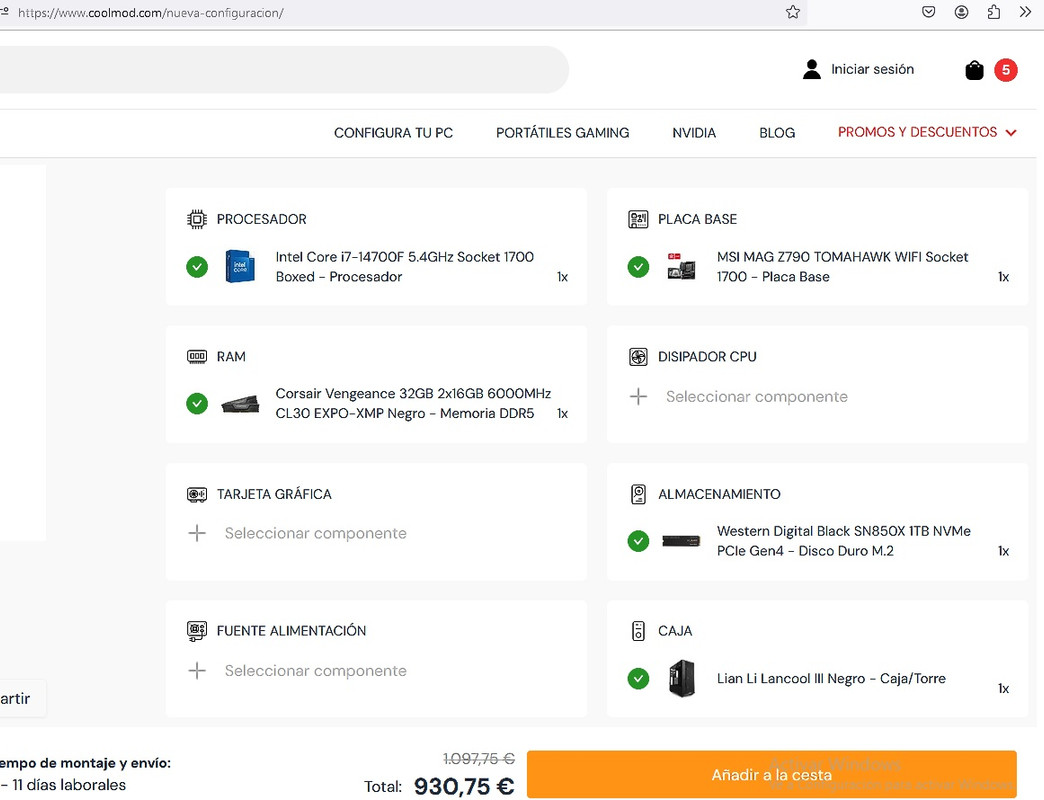
Task: Open the shopping bag cart icon
Action: click(x=974, y=70)
